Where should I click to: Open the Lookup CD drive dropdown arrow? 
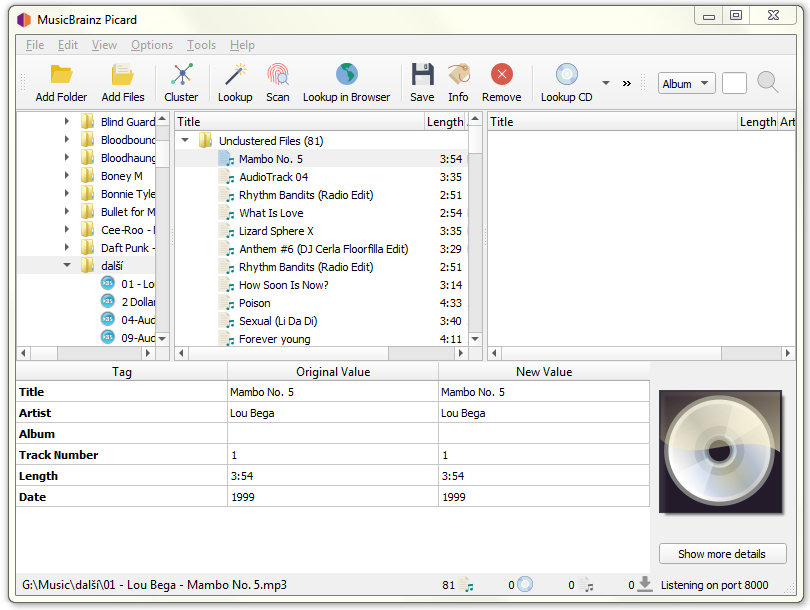click(606, 83)
